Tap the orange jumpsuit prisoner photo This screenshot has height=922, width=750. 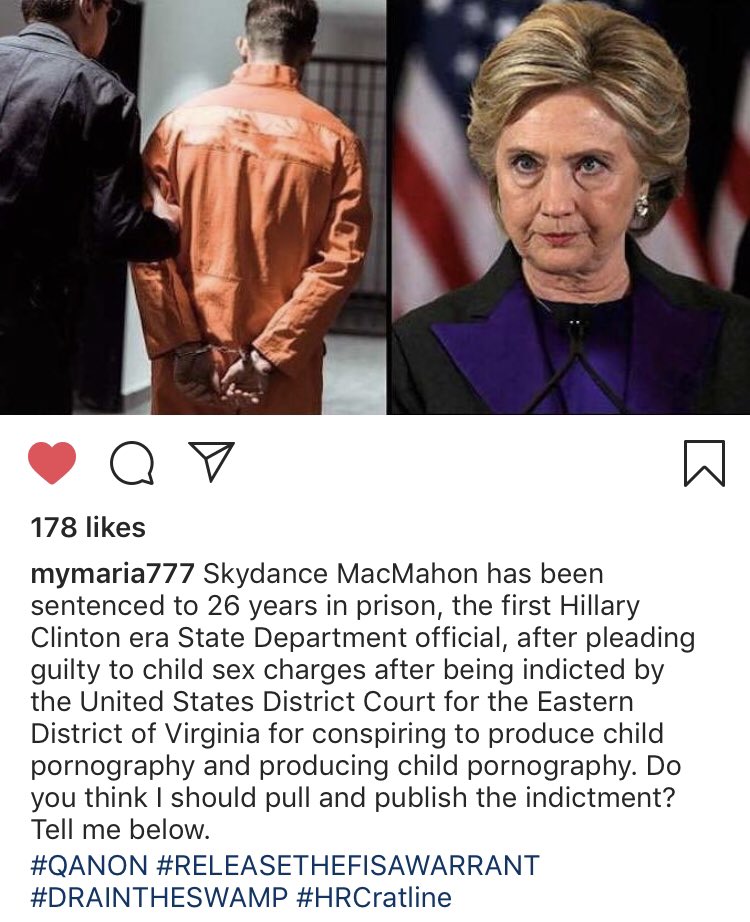point(193,207)
